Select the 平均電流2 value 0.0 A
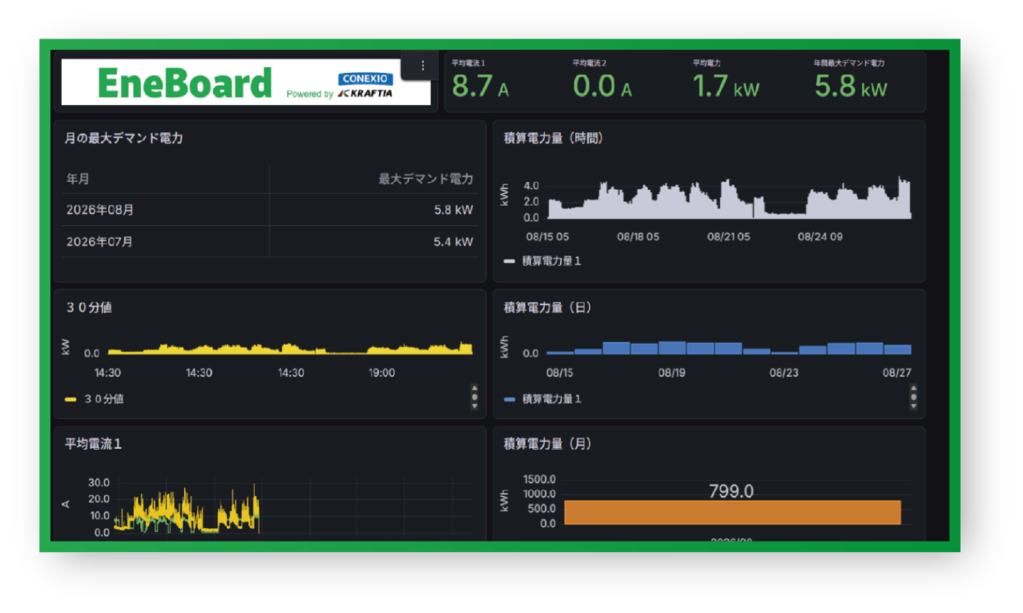 pos(602,86)
